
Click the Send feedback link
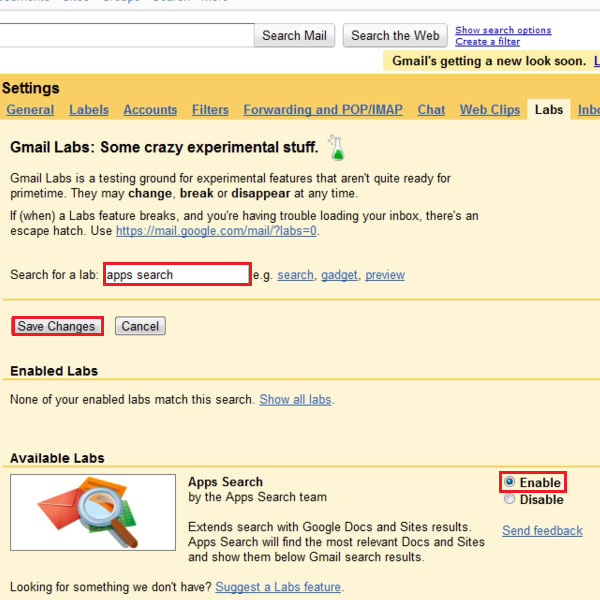coord(542,531)
